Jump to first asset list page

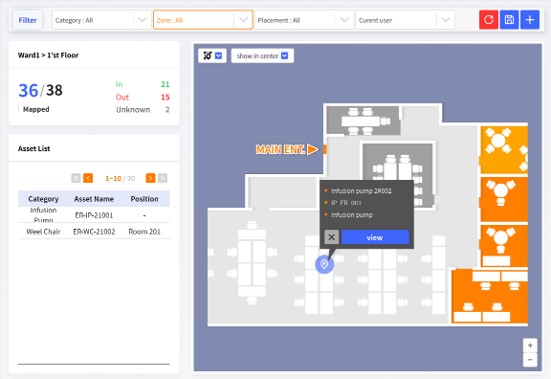76,178
